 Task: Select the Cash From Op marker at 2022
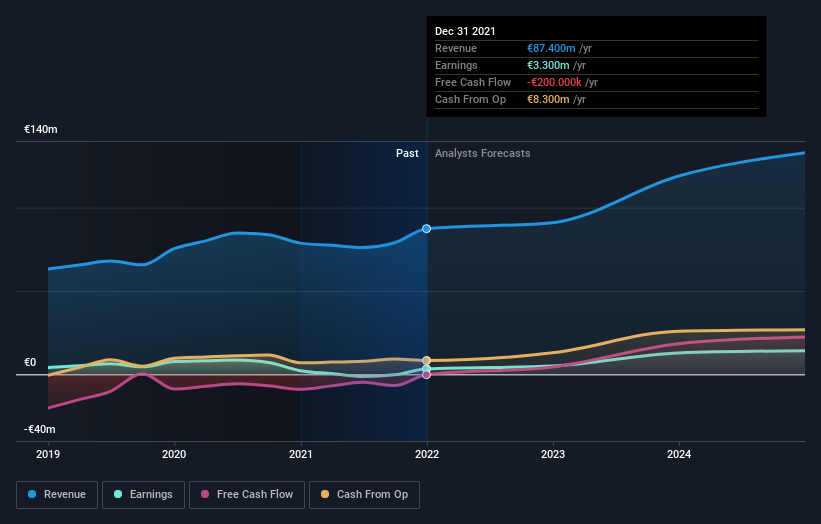click(x=427, y=361)
